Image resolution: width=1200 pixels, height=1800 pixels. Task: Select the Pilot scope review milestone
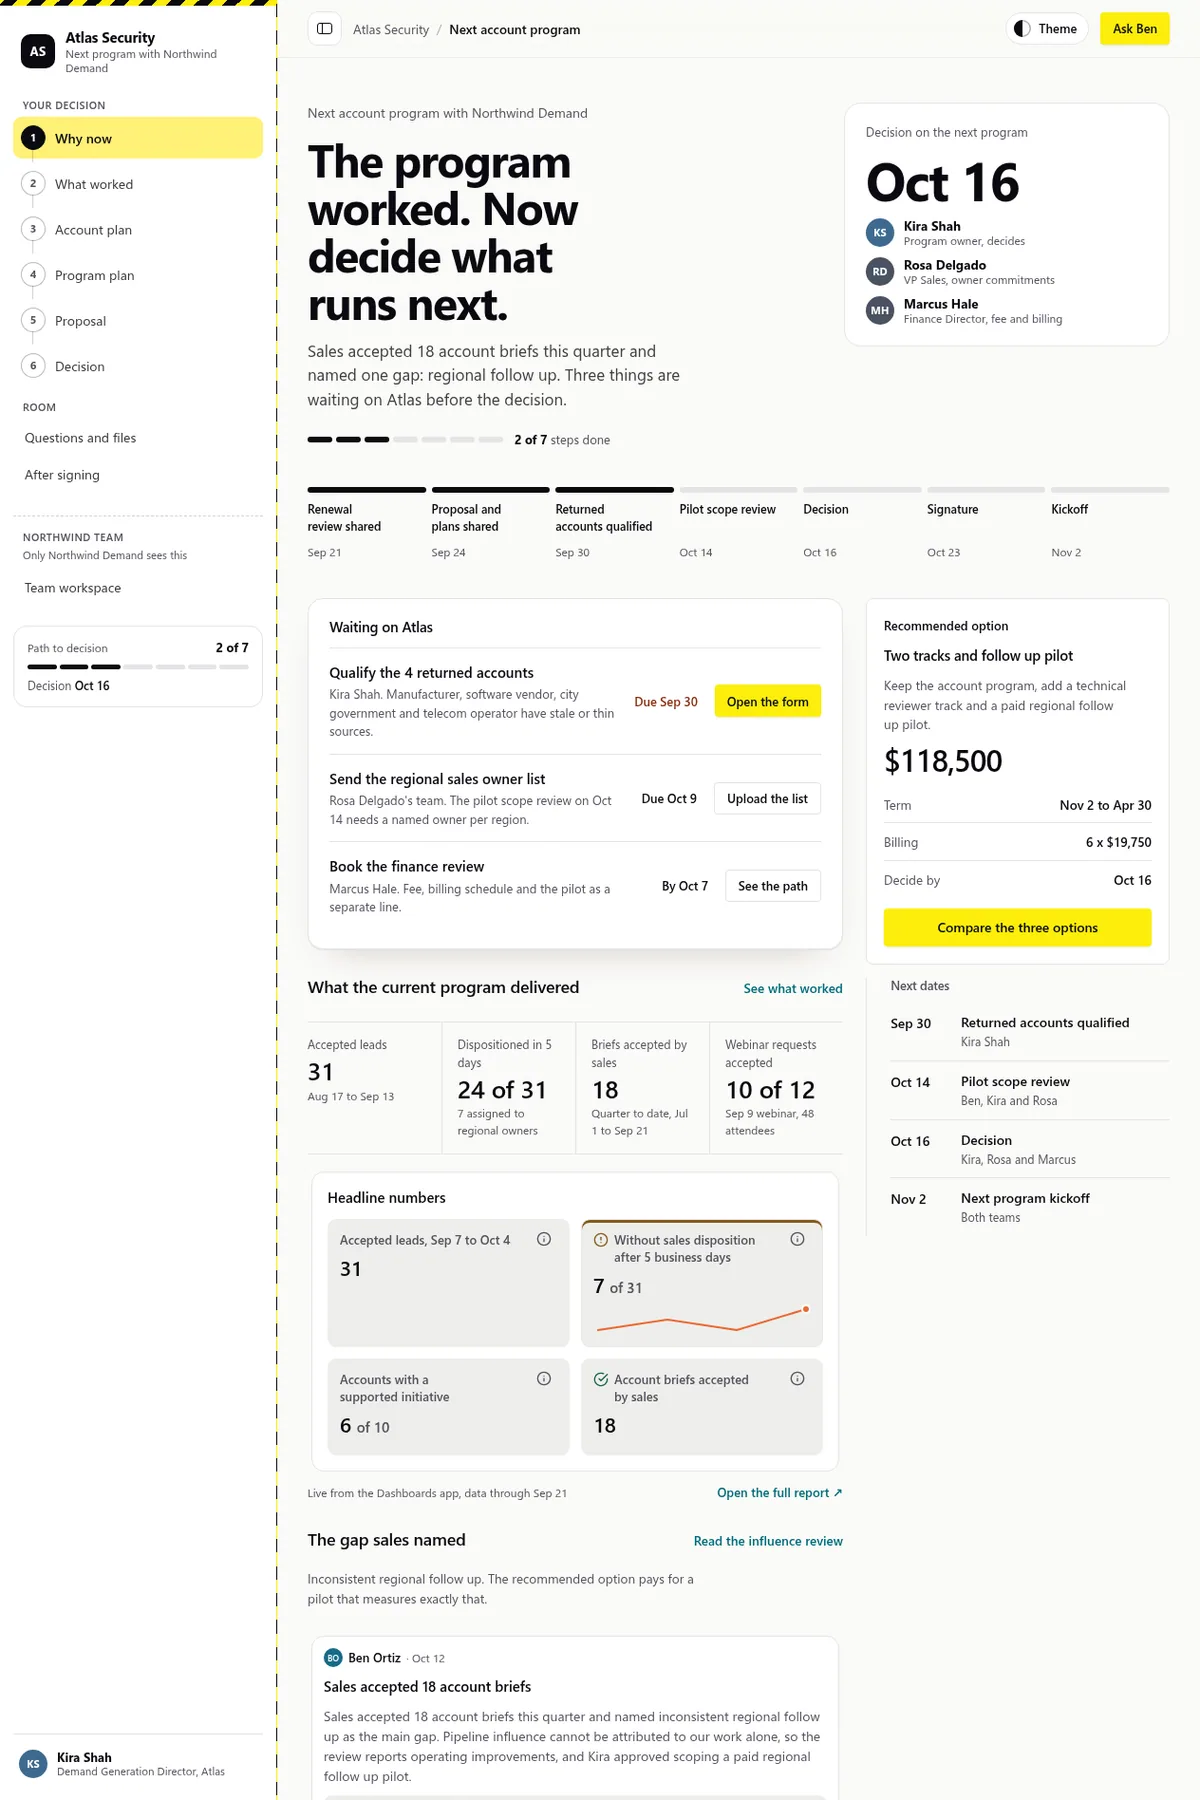738,523
